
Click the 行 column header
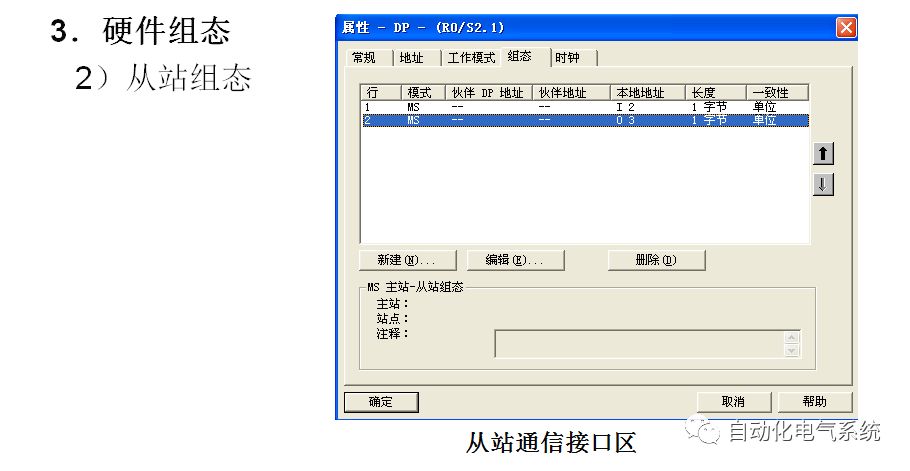(x=381, y=93)
